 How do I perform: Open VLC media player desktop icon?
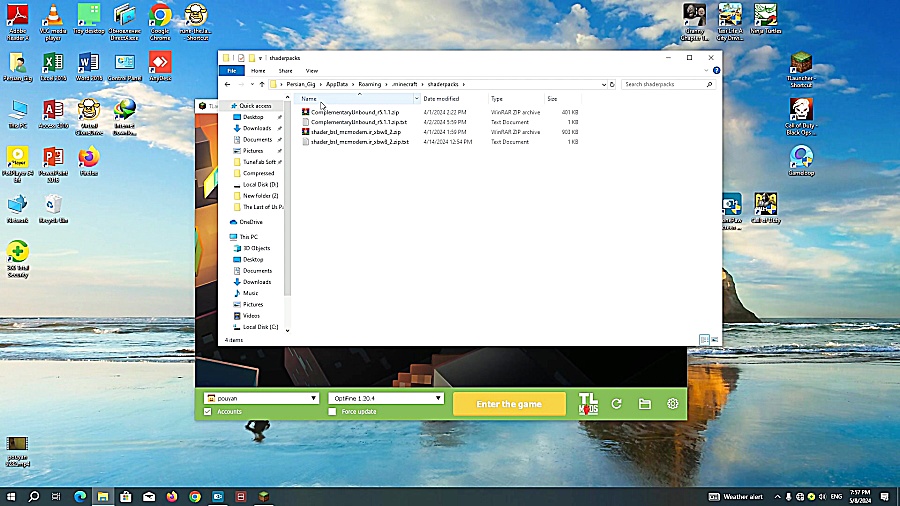53,22
